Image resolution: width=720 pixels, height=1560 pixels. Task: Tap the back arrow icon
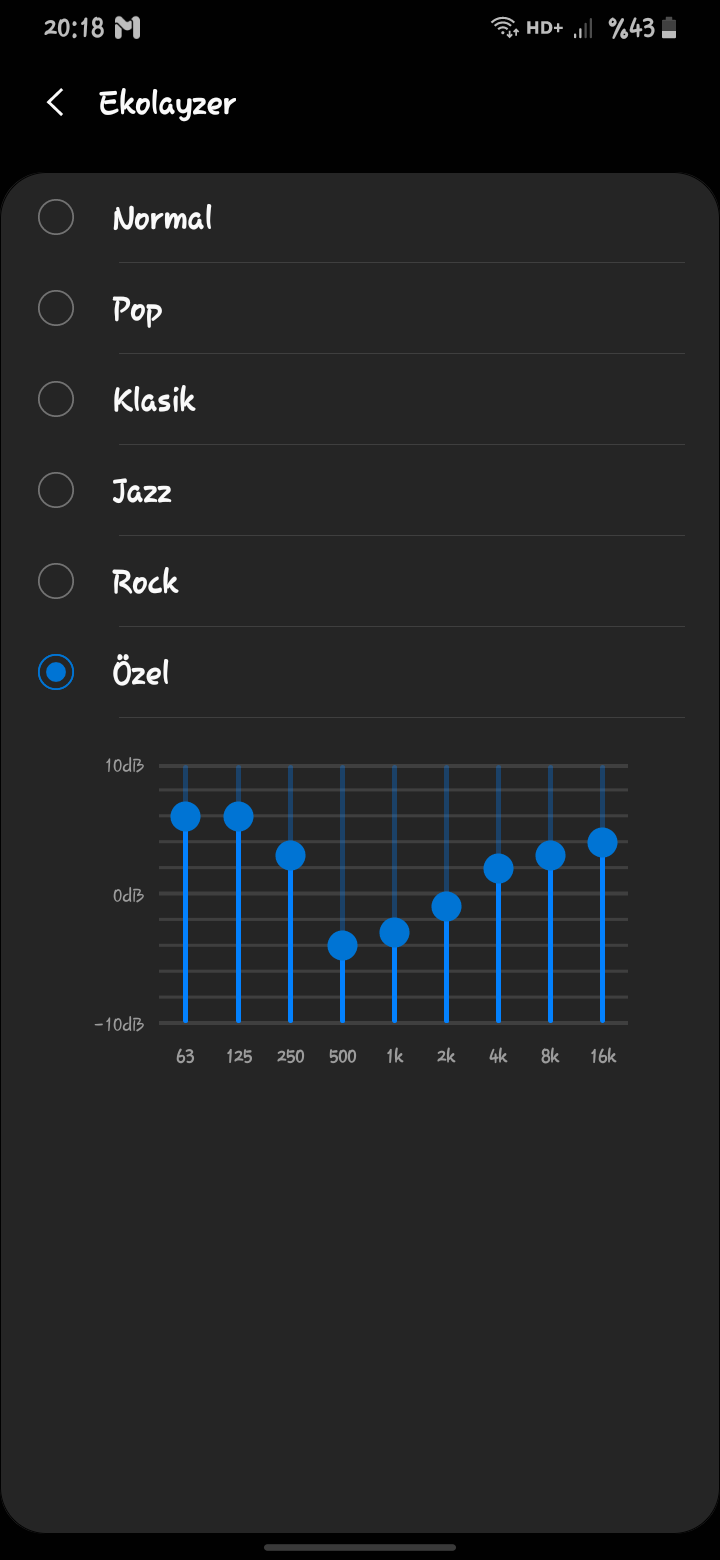pos(55,103)
